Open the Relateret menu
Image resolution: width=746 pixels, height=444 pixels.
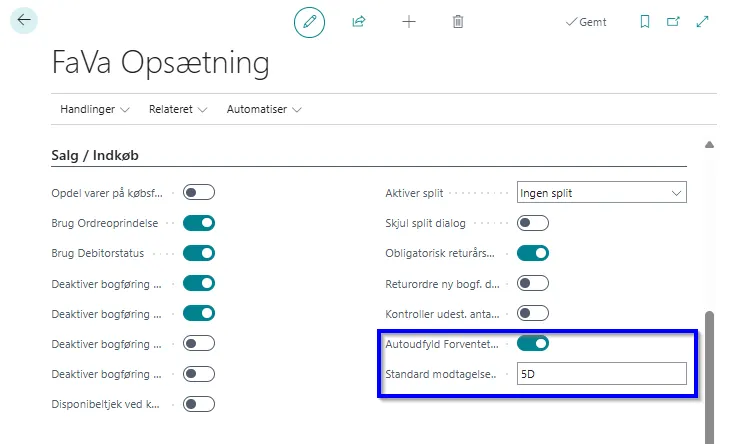click(178, 109)
